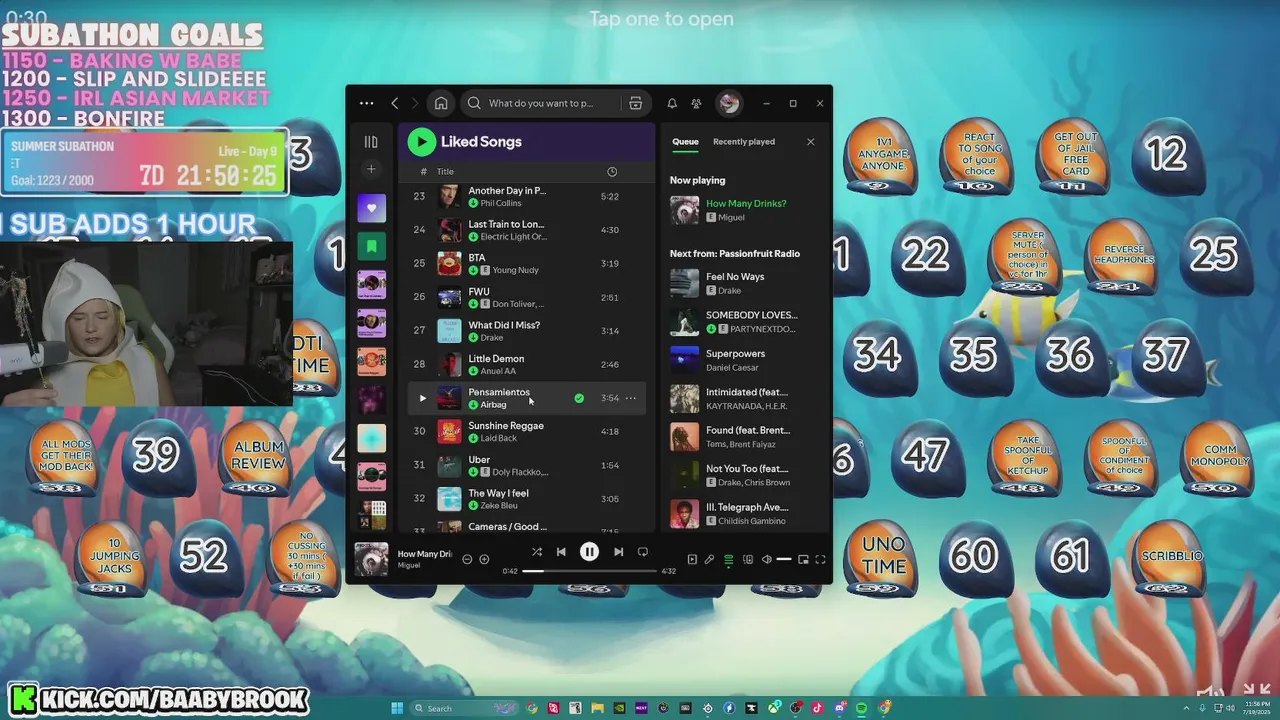
Task: Select the Little Demon track
Action: pyautogui.click(x=526, y=364)
